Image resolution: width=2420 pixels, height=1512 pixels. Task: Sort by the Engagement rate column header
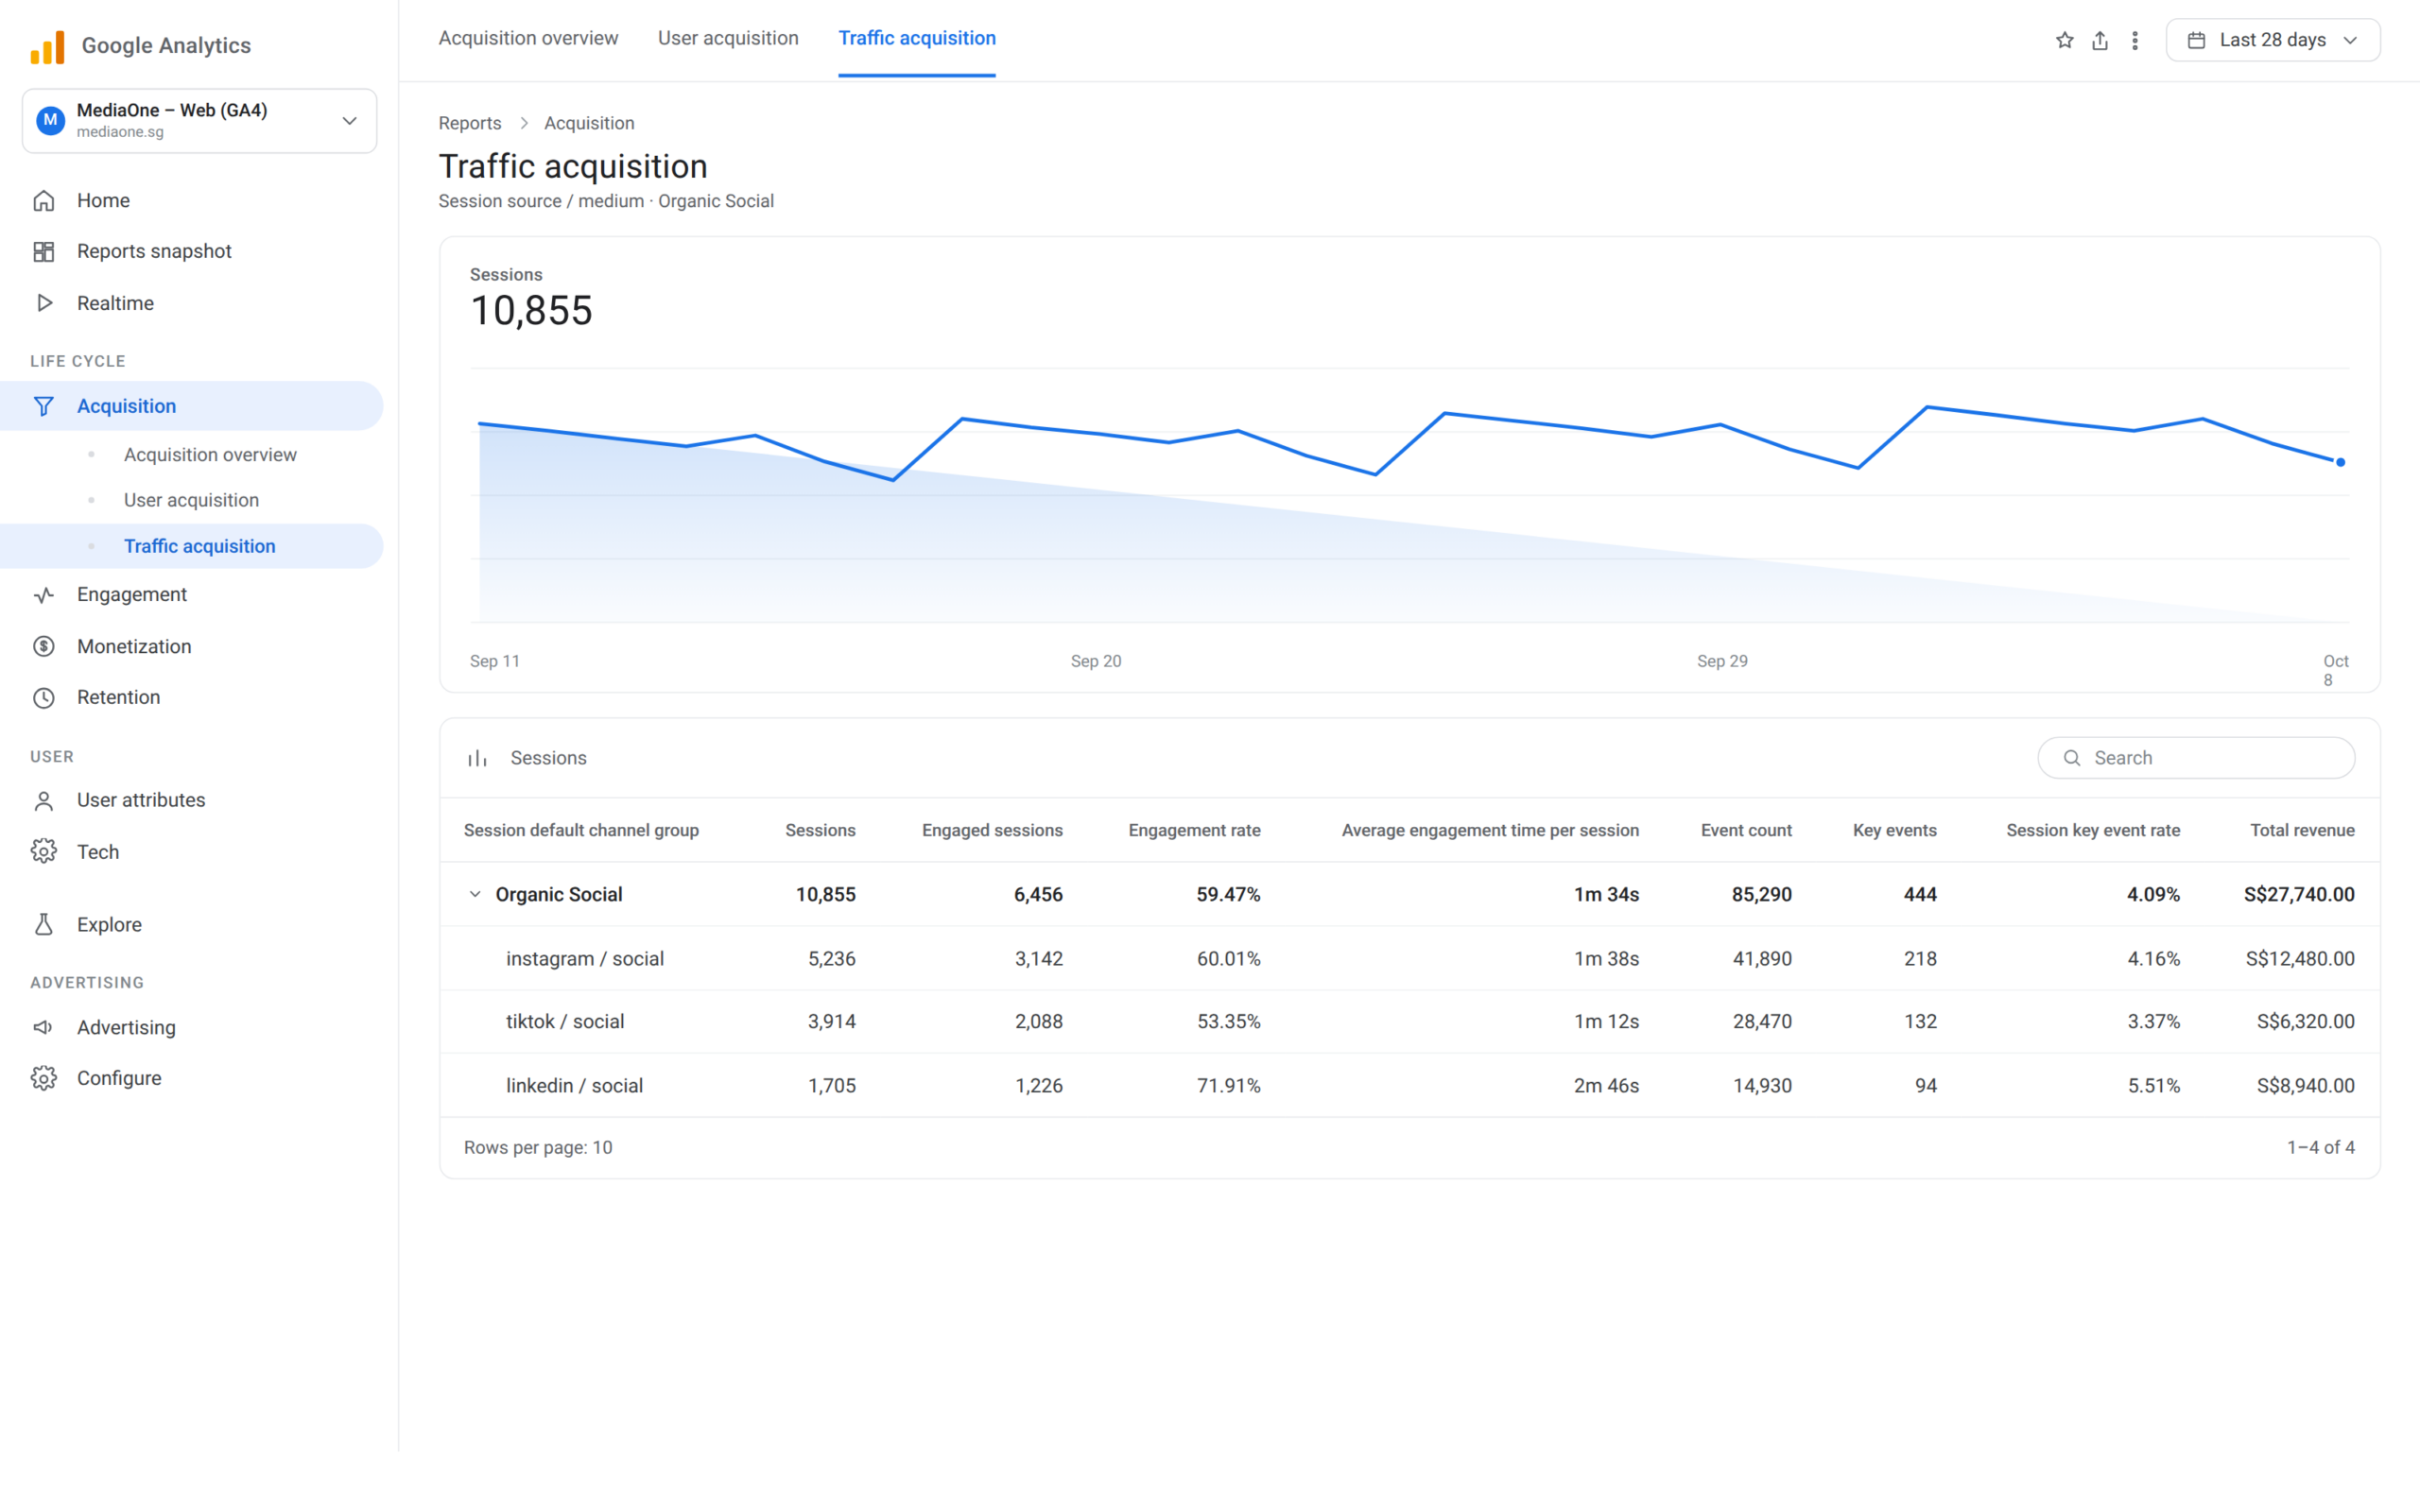[x=1194, y=831]
